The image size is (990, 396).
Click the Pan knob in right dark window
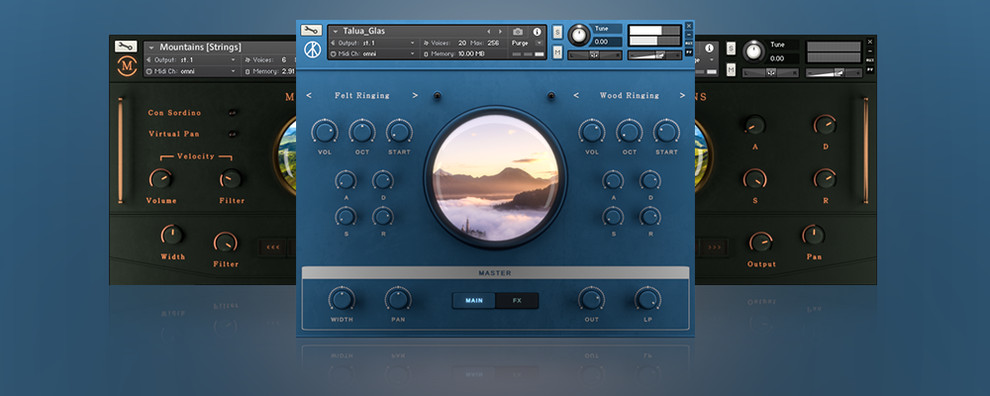pos(813,235)
